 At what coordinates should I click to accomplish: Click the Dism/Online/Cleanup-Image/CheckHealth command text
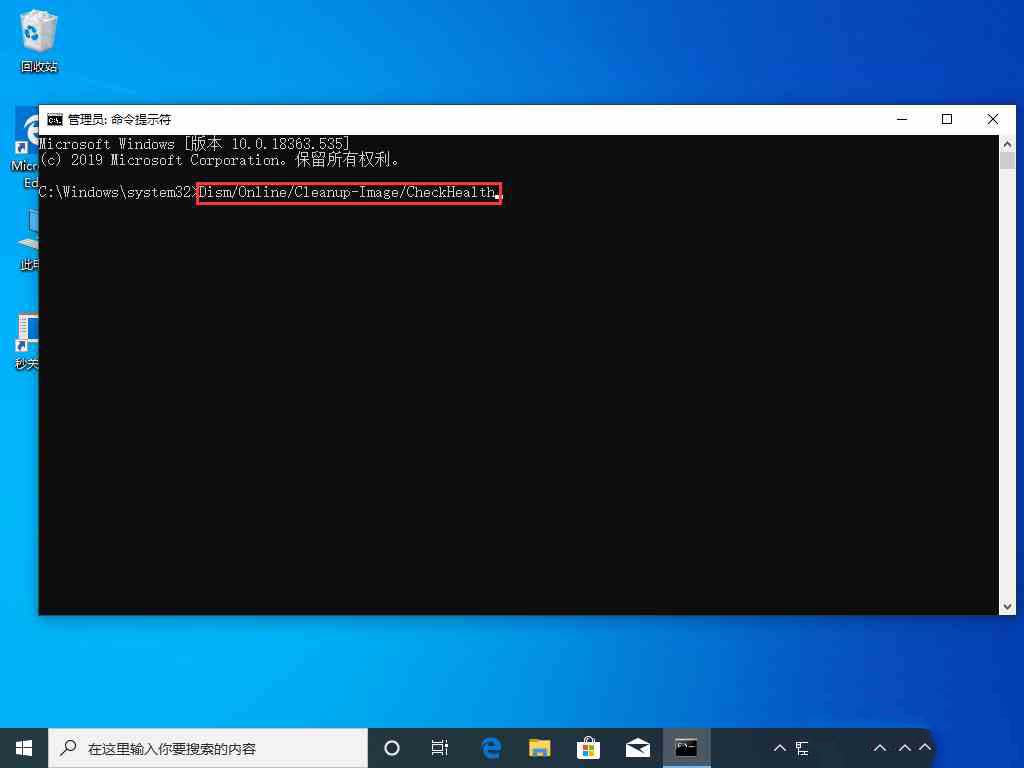click(348, 193)
